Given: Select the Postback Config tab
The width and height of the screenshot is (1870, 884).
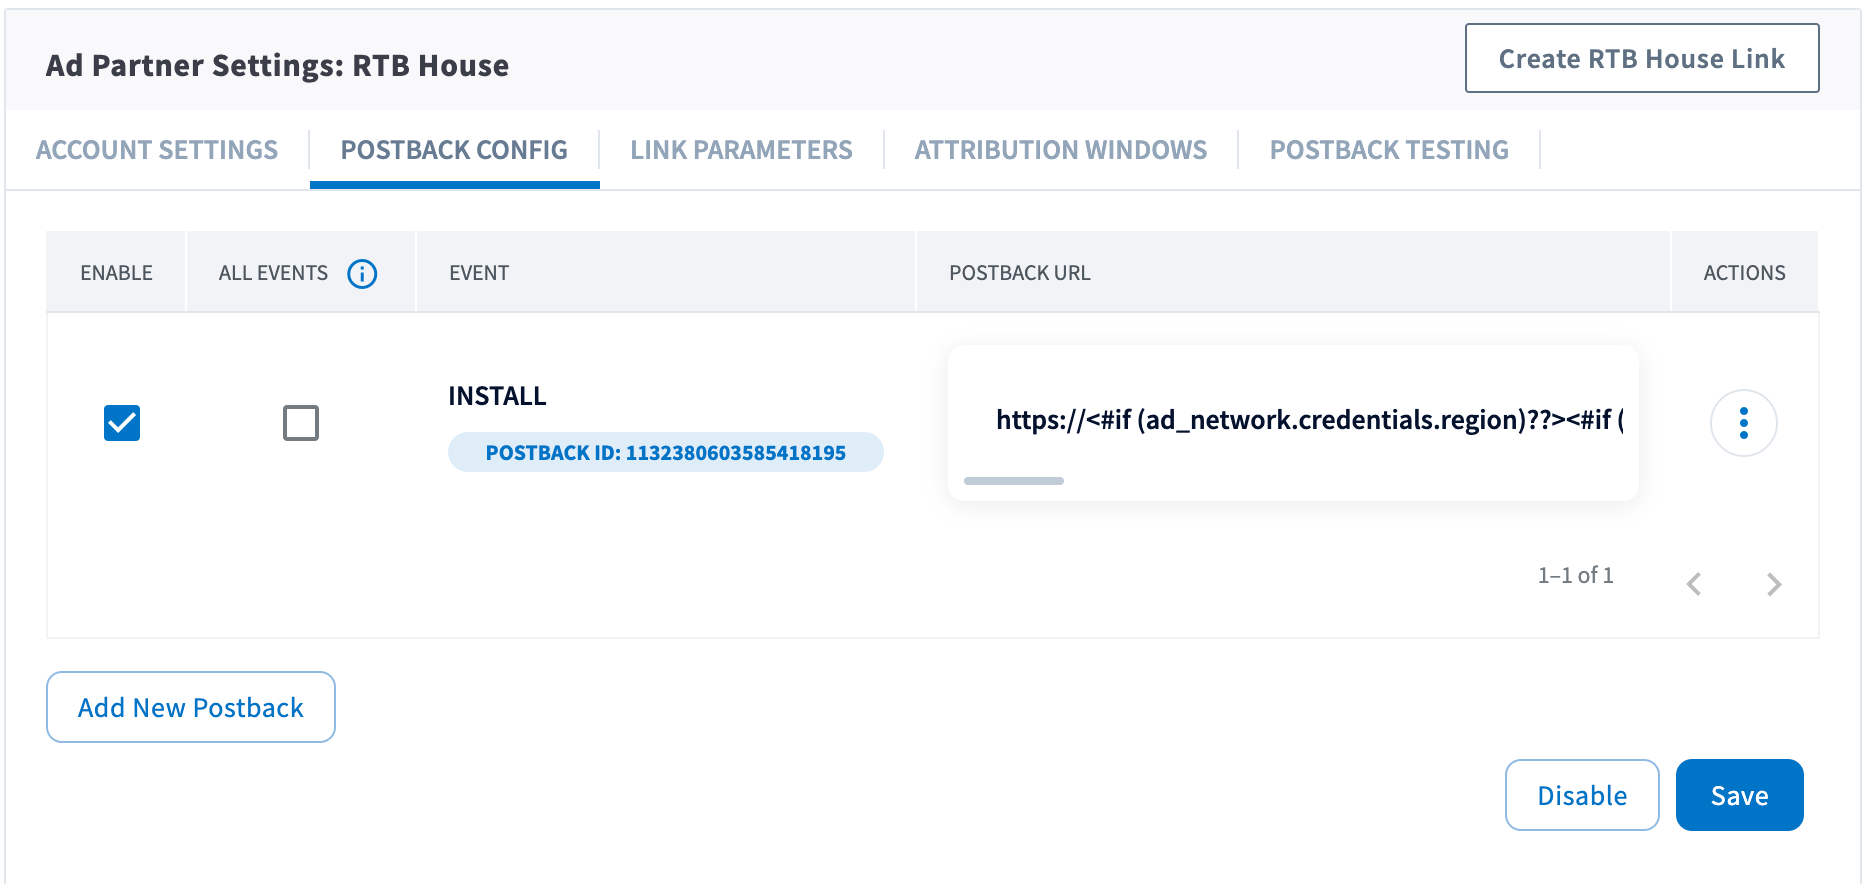Looking at the screenshot, I should click(x=454, y=150).
